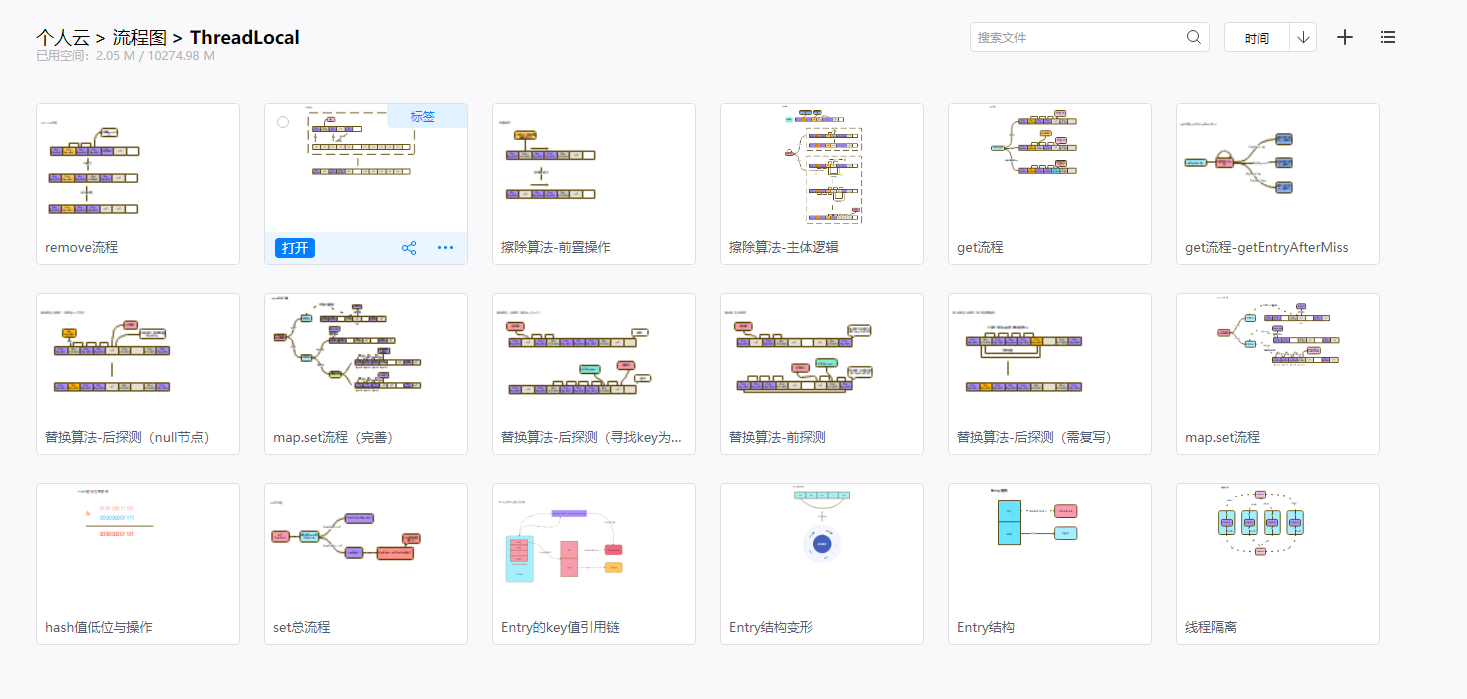Select the hovered card's round checkbox
The image size is (1467, 699).
click(x=283, y=122)
